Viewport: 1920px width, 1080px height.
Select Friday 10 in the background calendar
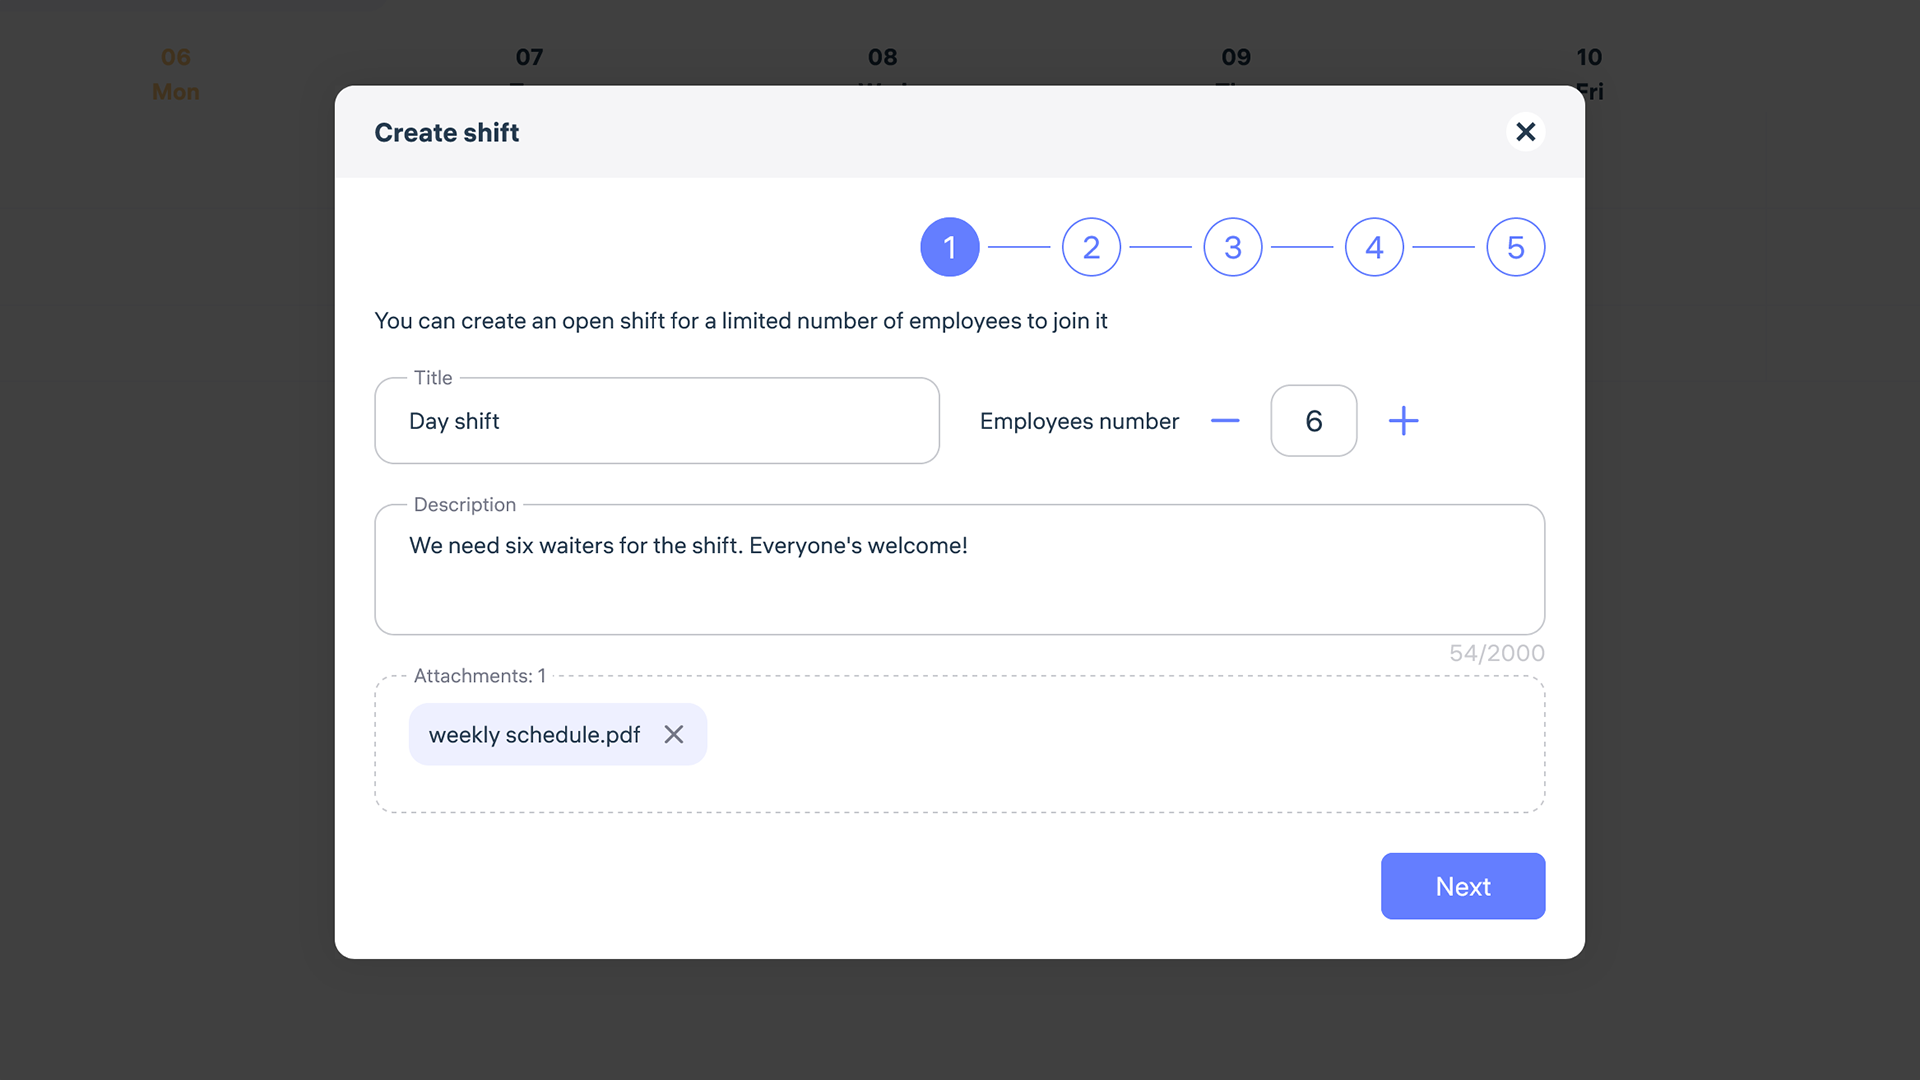click(x=1590, y=74)
